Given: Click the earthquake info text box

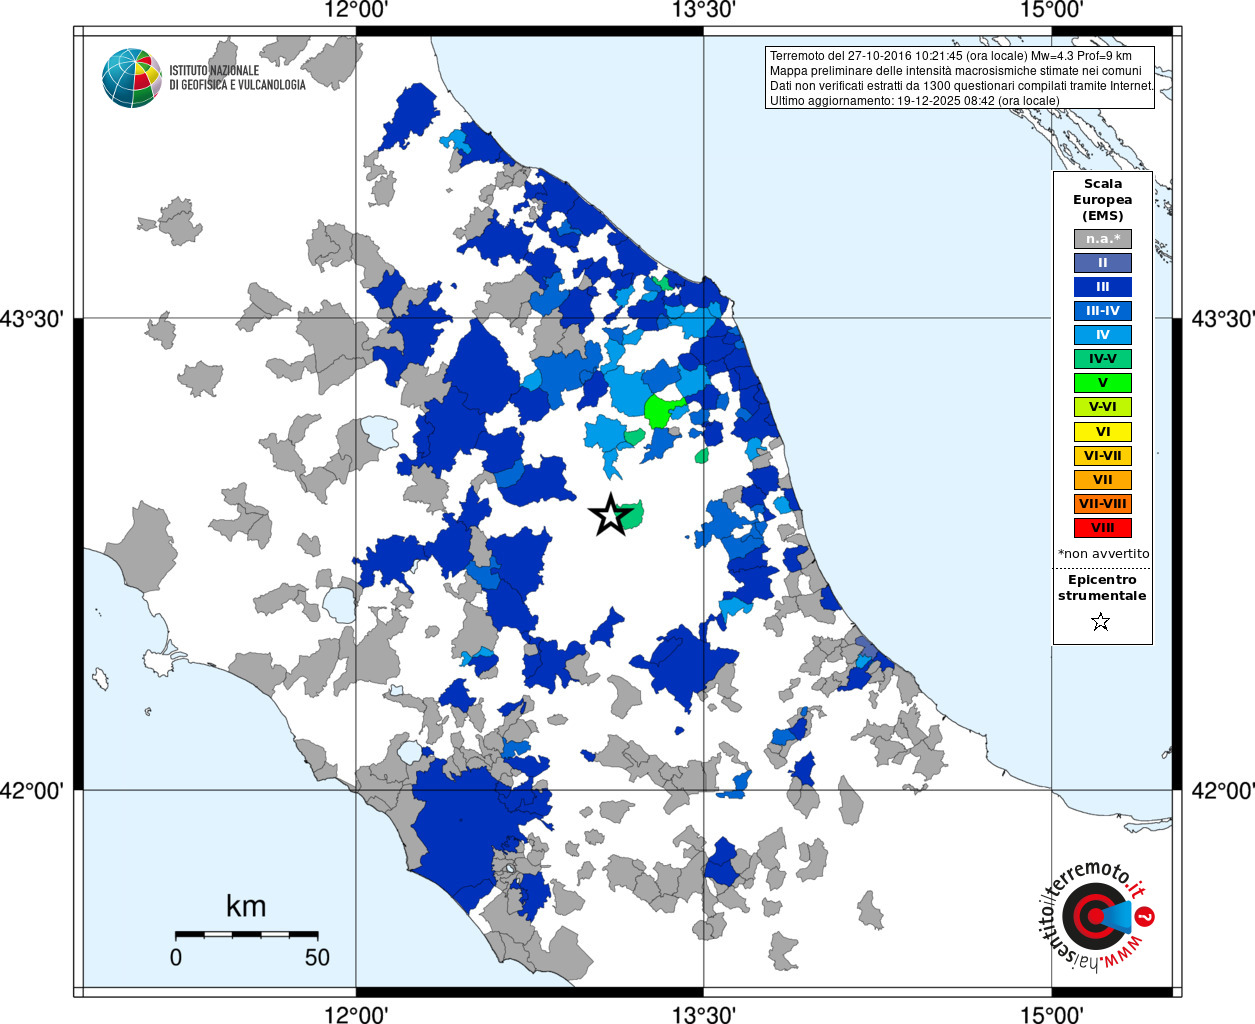Looking at the screenshot, I should (960, 78).
